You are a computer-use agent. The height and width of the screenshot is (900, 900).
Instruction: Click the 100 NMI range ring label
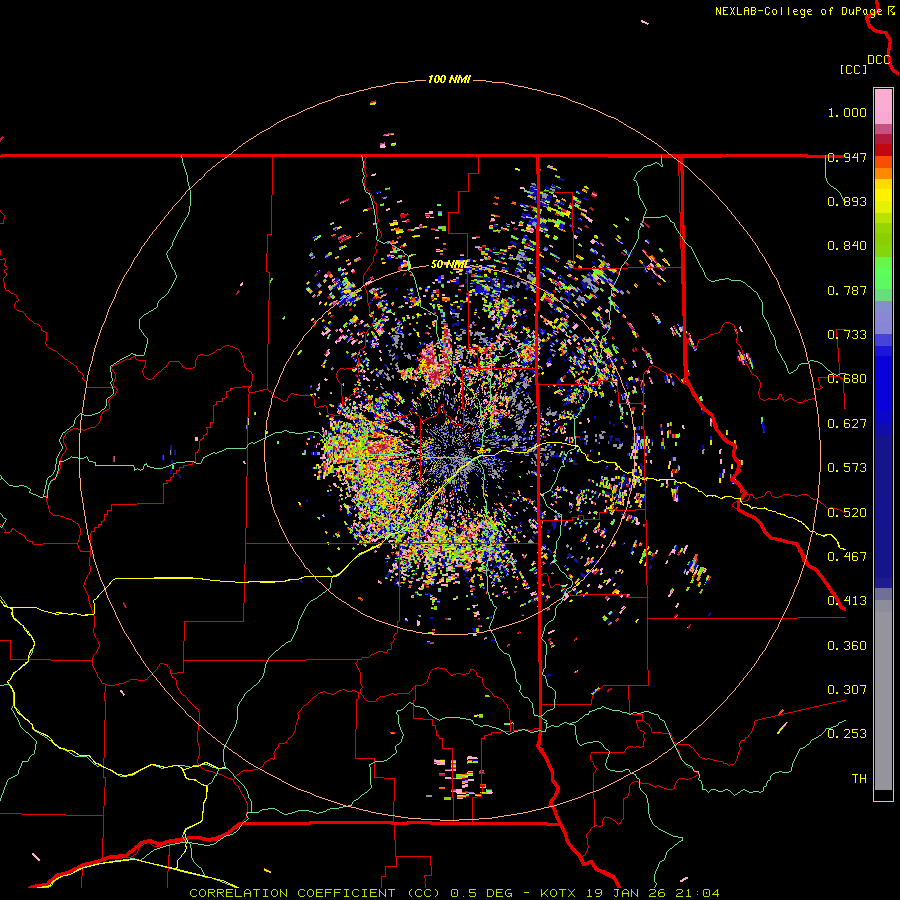coord(449,79)
